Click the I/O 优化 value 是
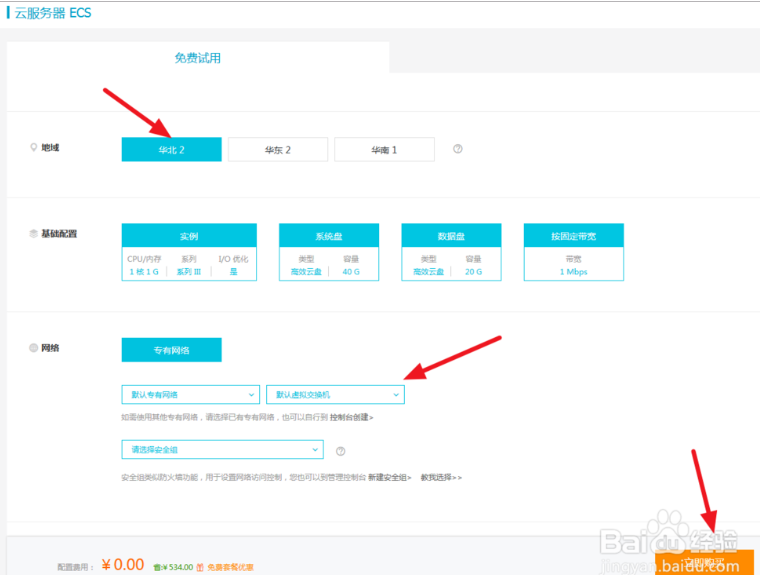Viewport: 760px width, 575px height. pyautogui.click(x=234, y=272)
